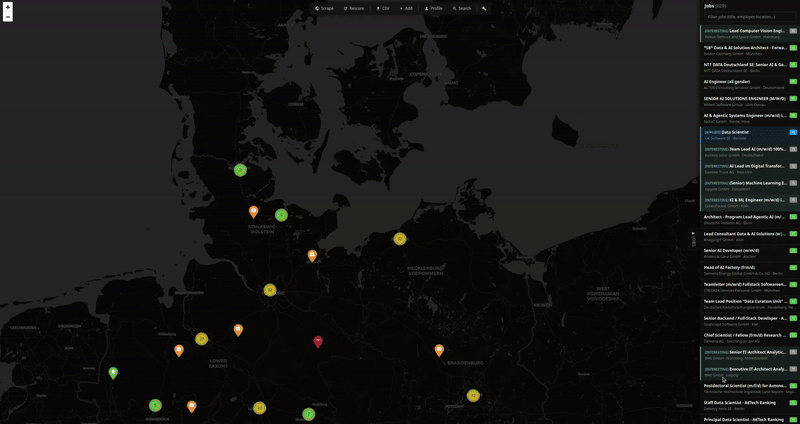Screen dimensions: 800x424
Task: Export jobs with the CSV button
Action: pos(383,8)
